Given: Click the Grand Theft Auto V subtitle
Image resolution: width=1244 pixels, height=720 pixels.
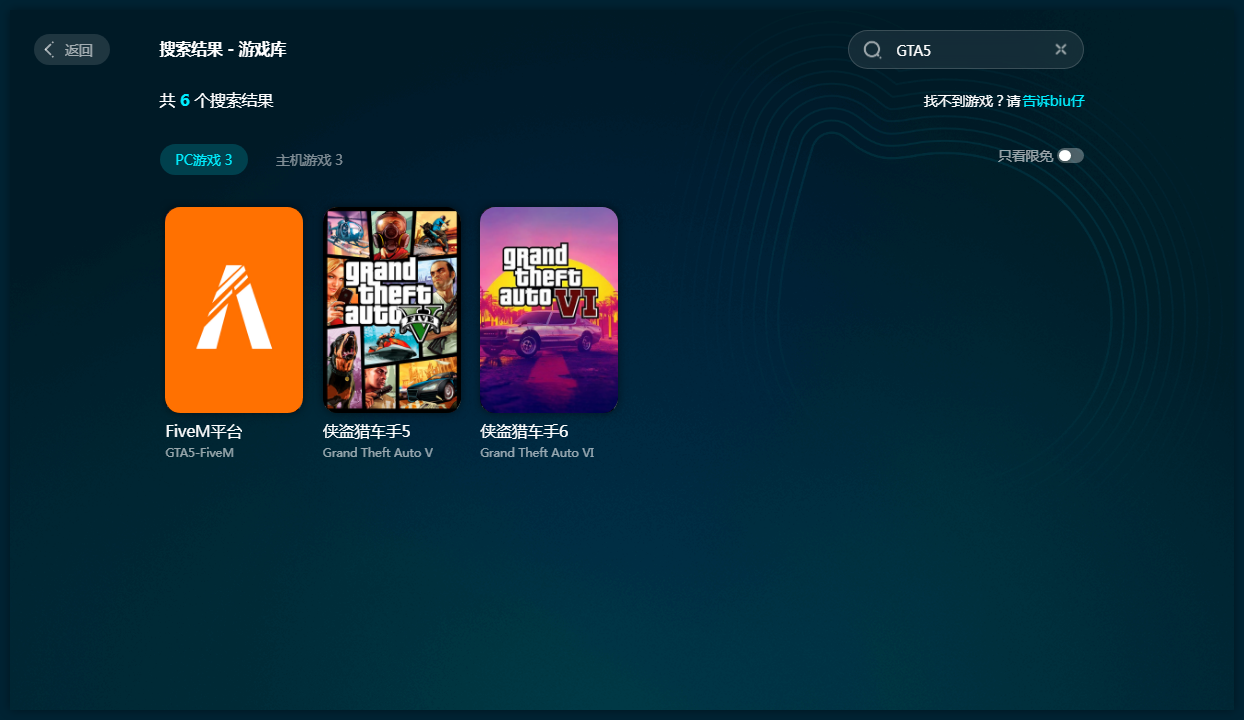Looking at the screenshot, I should click(378, 453).
